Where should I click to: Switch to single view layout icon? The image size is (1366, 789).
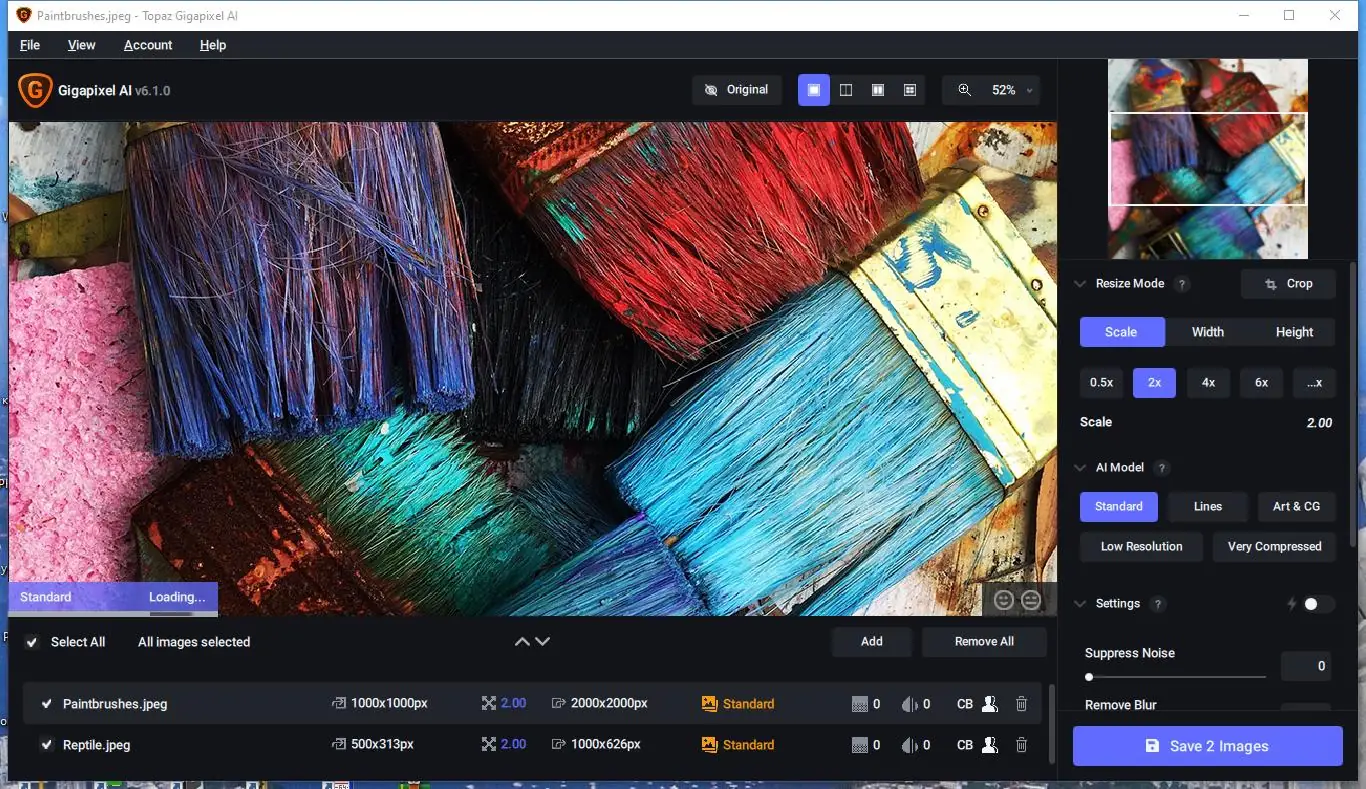814,90
